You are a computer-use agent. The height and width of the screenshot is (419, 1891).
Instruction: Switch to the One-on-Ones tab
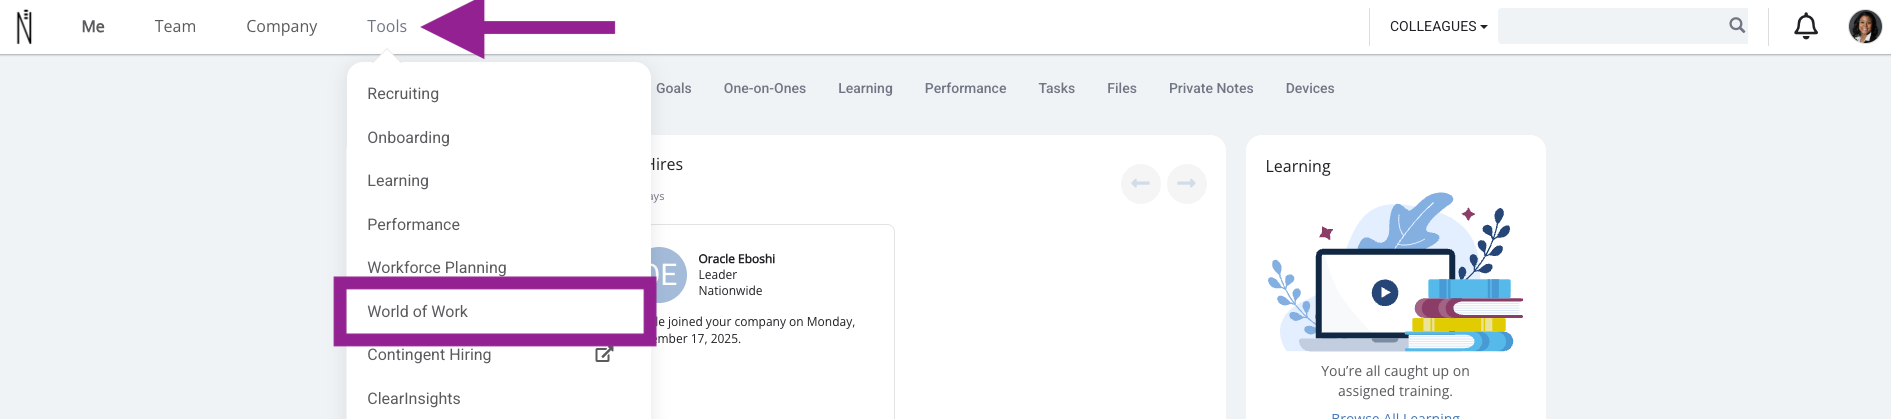click(x=764, y=88)
